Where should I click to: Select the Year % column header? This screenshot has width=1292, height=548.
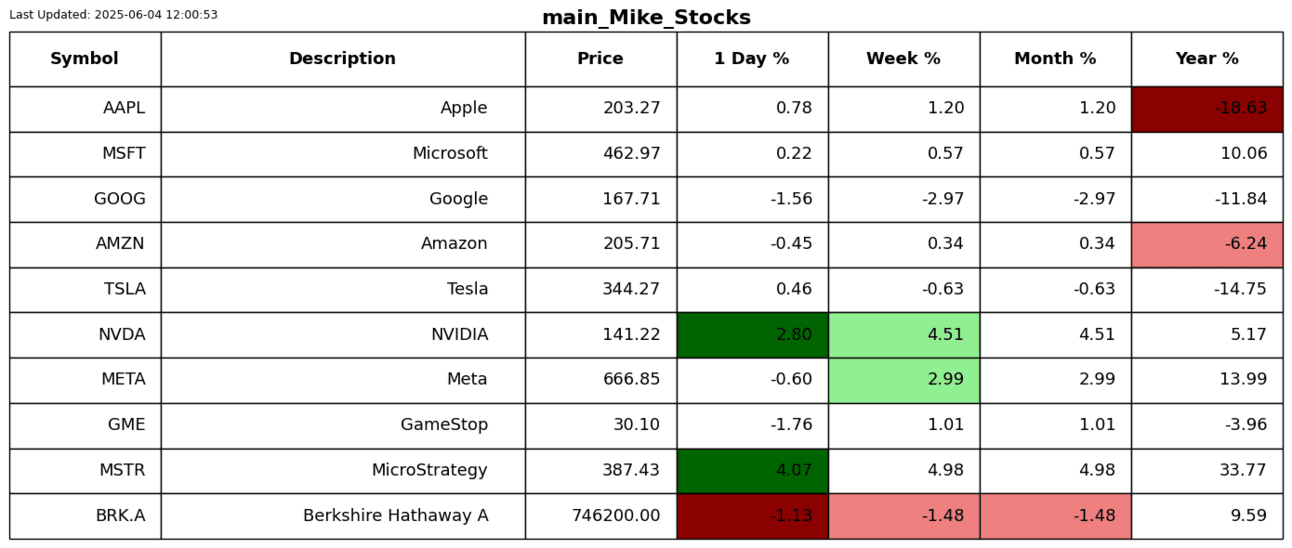click(x=1206, y=59)
